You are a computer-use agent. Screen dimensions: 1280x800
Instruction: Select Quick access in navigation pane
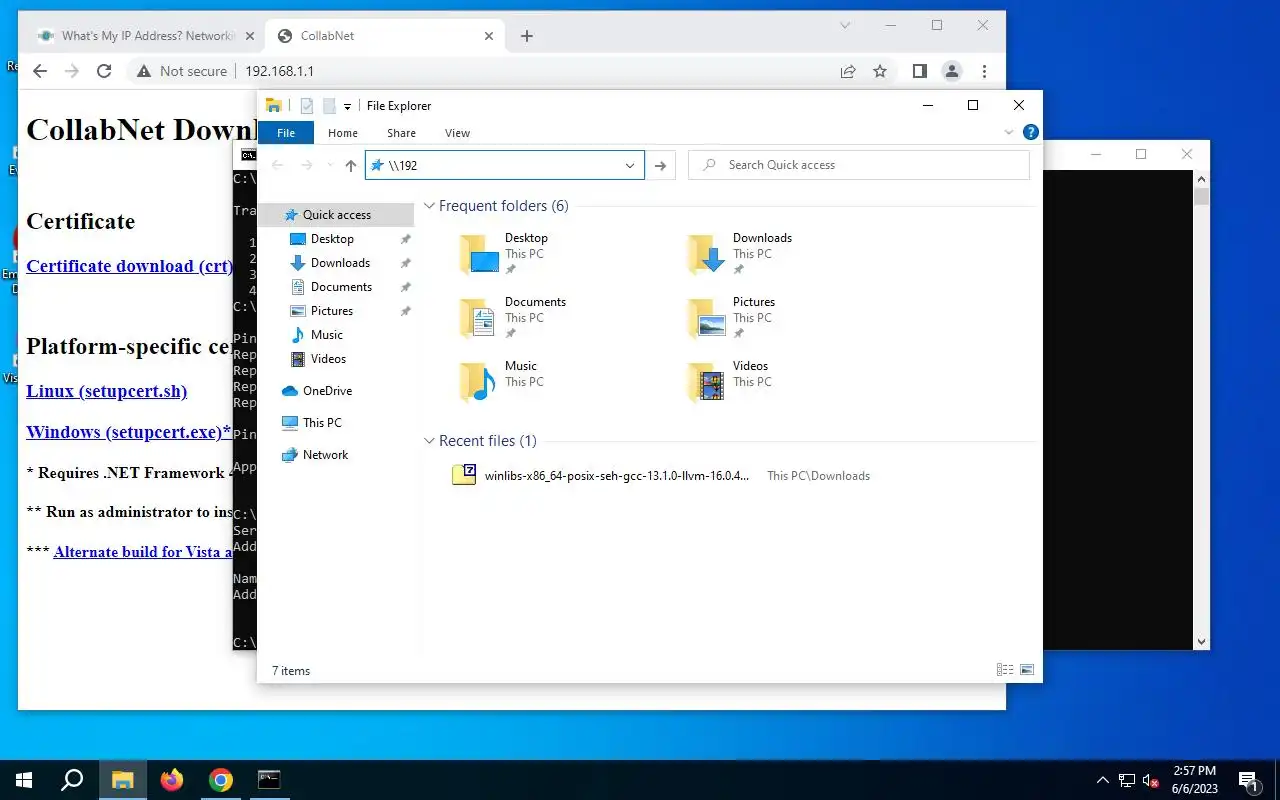[336, 215]
